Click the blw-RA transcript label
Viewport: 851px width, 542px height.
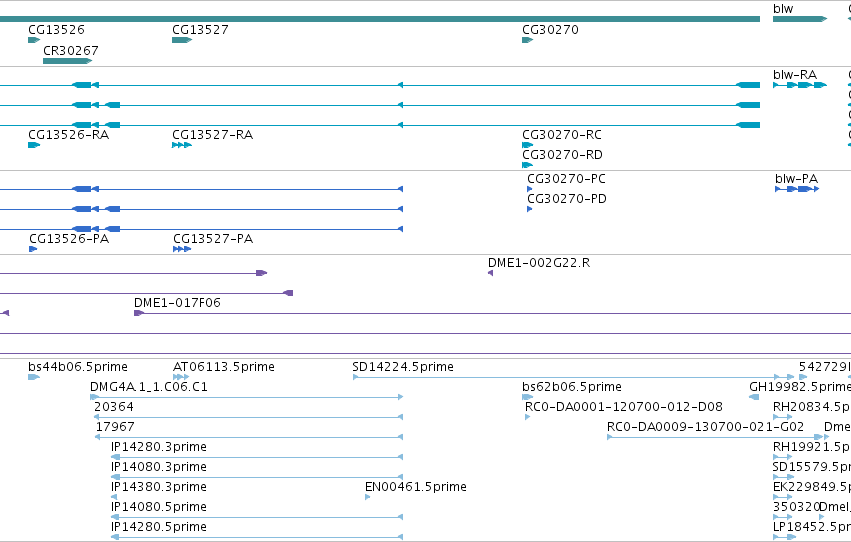point(795,75)
